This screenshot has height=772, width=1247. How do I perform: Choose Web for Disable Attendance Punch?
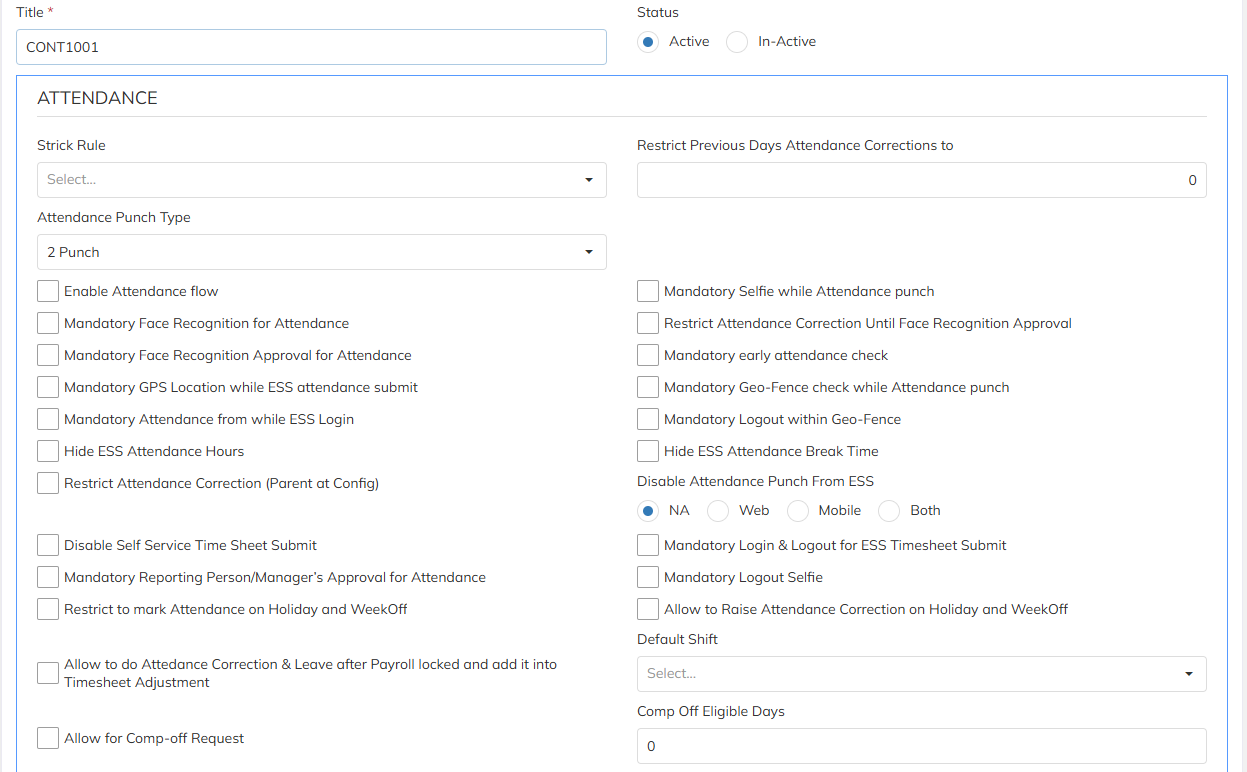718,511
